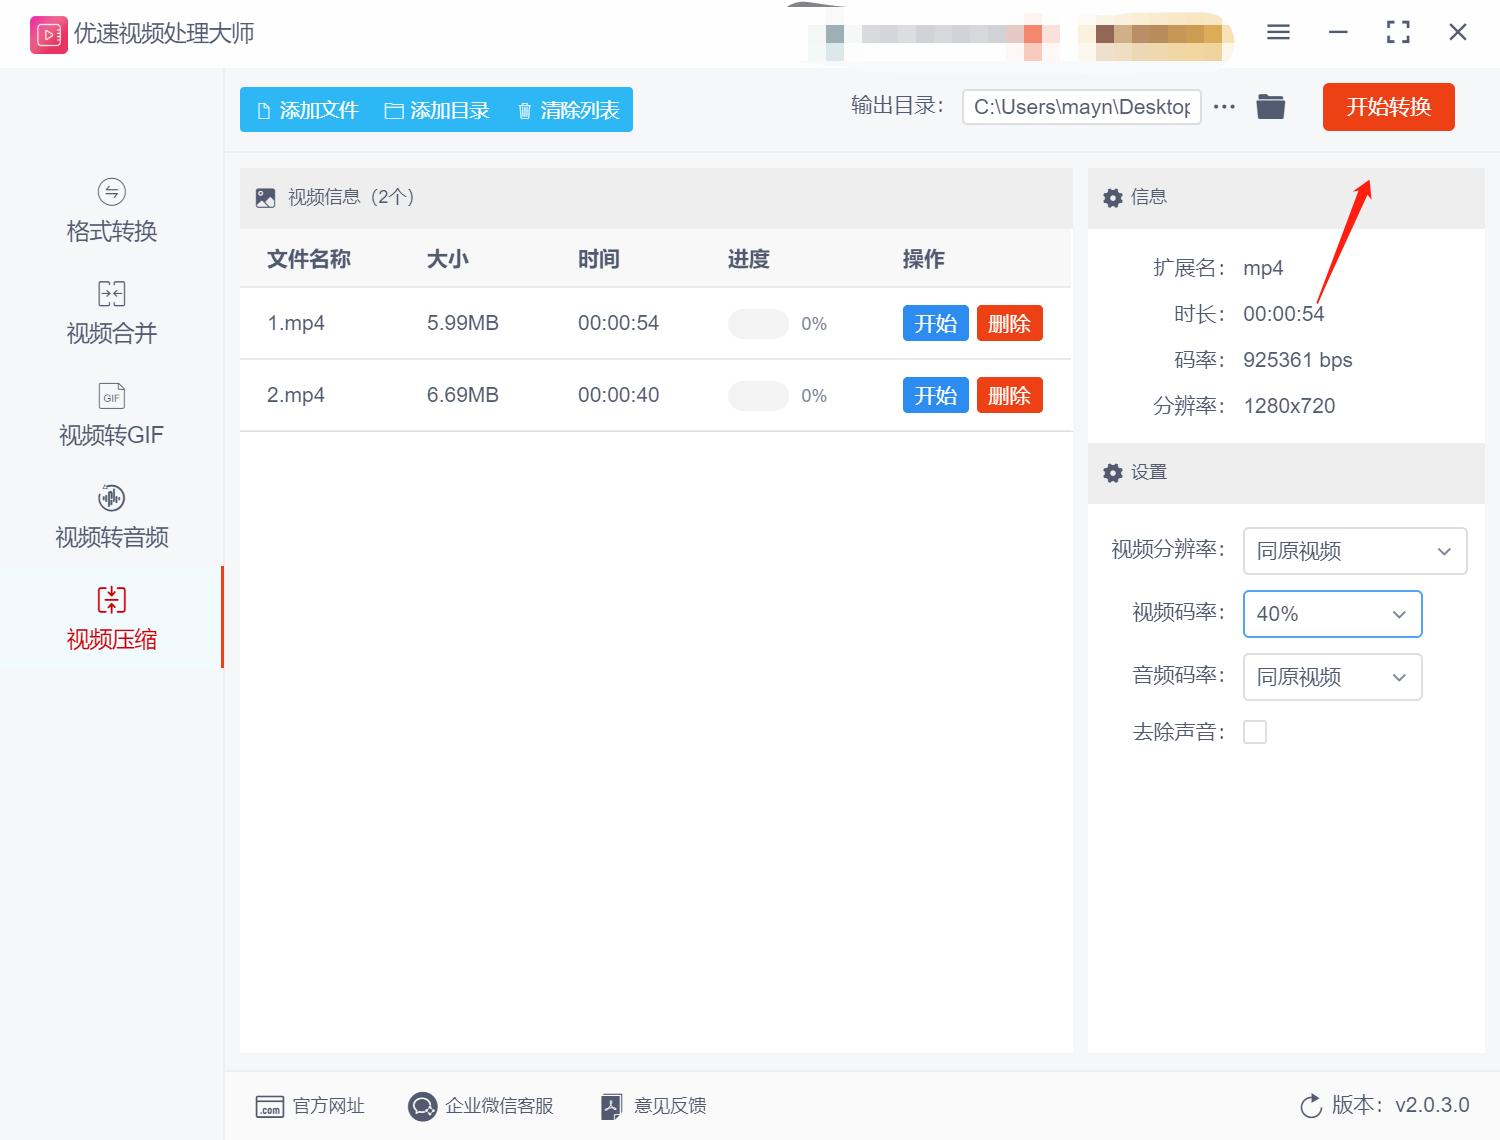Open the 视频码率 dropdown showing 40%
Screen dimensions: 1500x1140
click(x=1332, y=614)
